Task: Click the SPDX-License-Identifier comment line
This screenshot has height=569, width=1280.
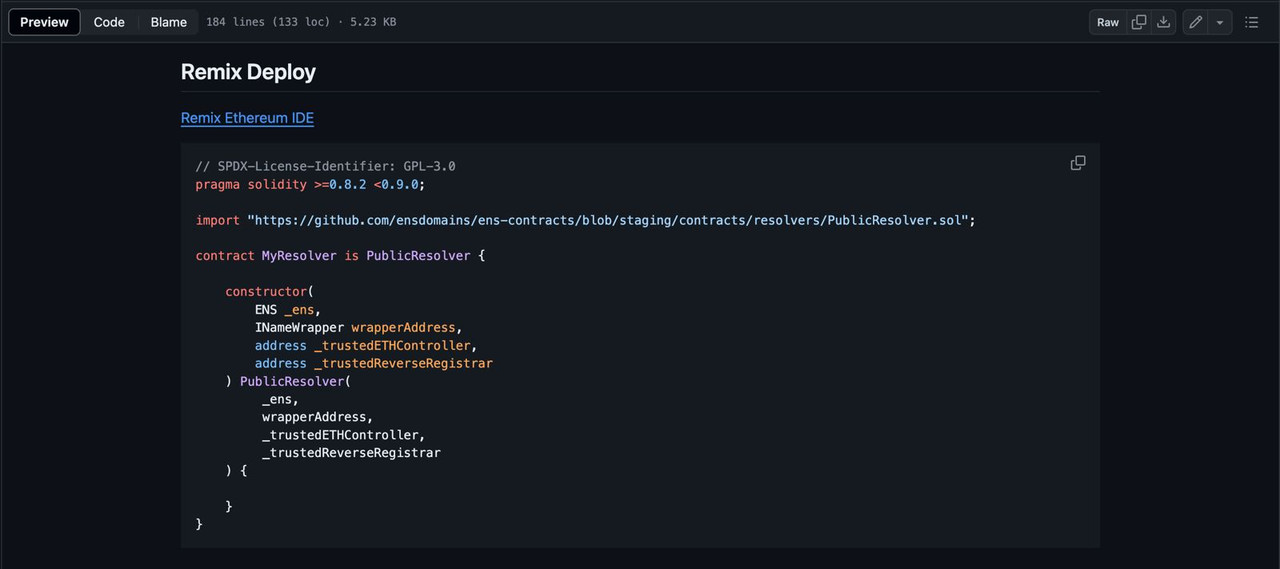Action: (x=325, y=166)
